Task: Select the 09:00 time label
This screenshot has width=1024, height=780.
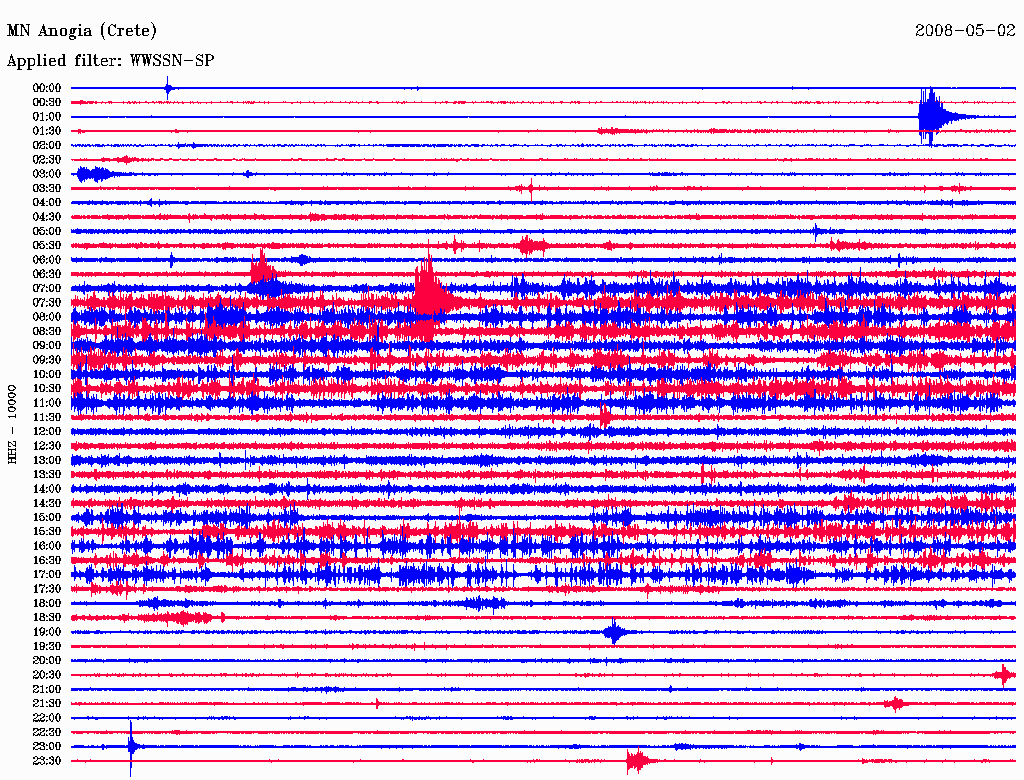Action: coord(47,346)
